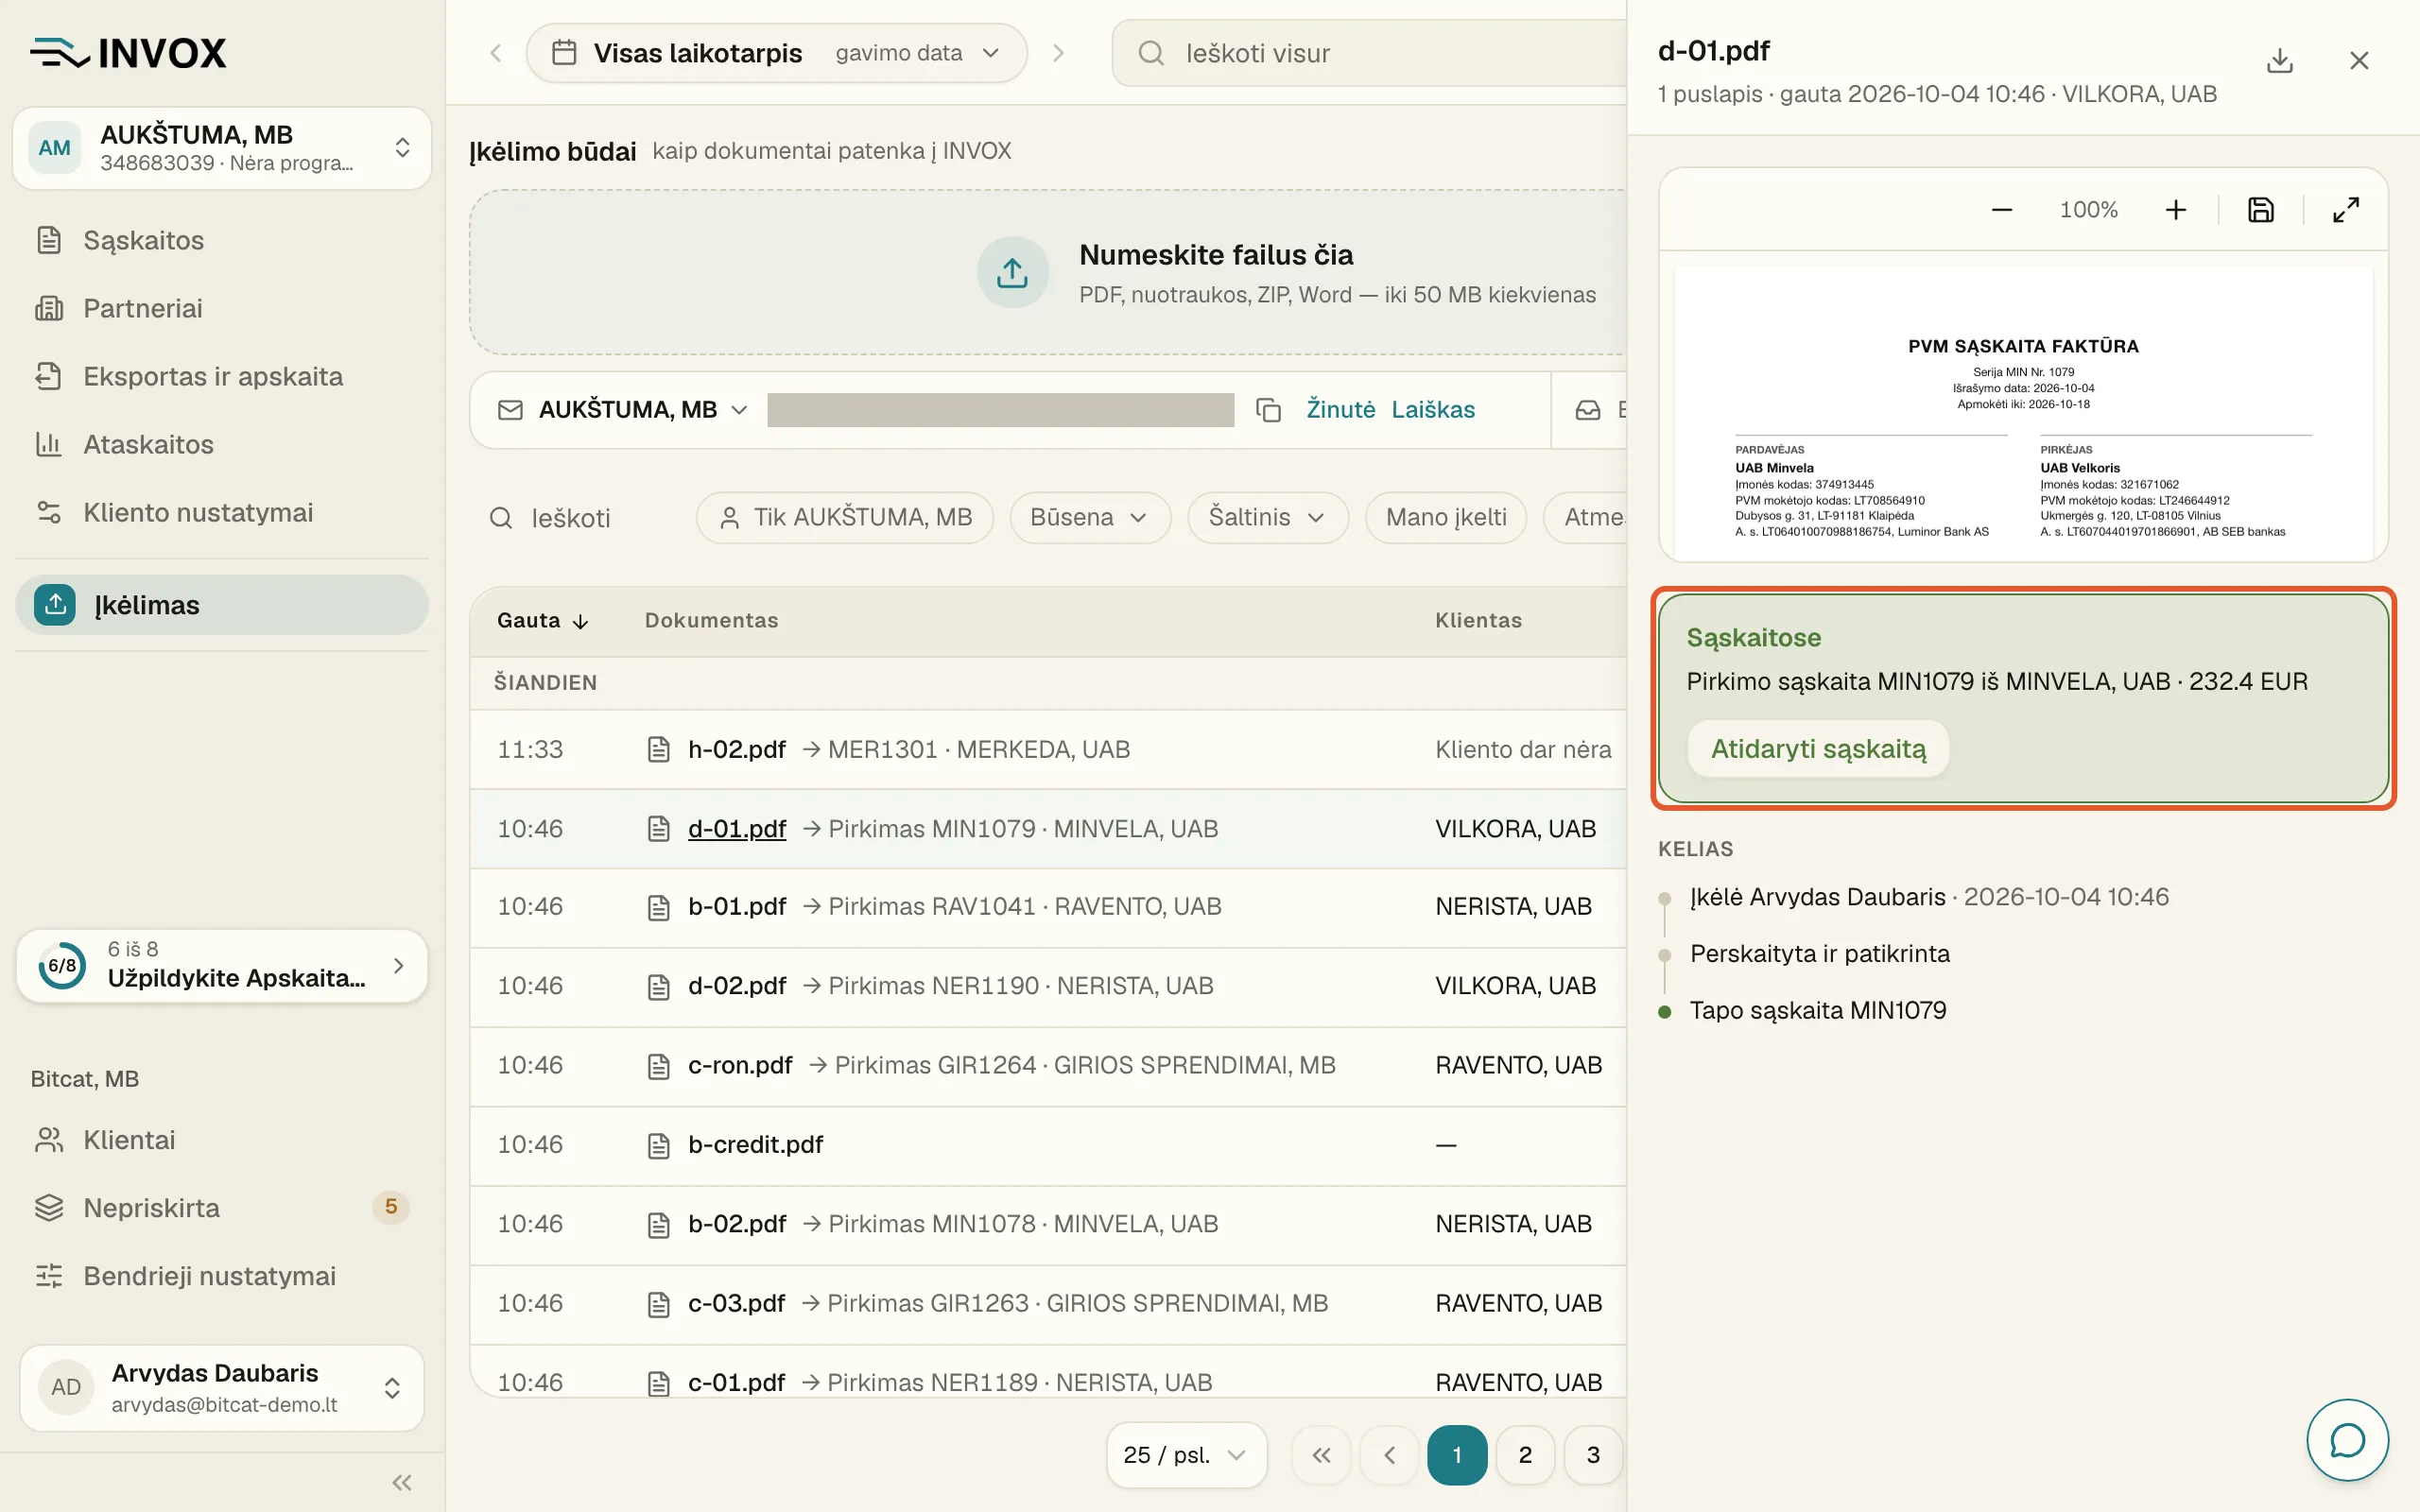Screen dimensions: 2420x1512
Task: Jump to first page of results
Action: pos(1321,1455)
